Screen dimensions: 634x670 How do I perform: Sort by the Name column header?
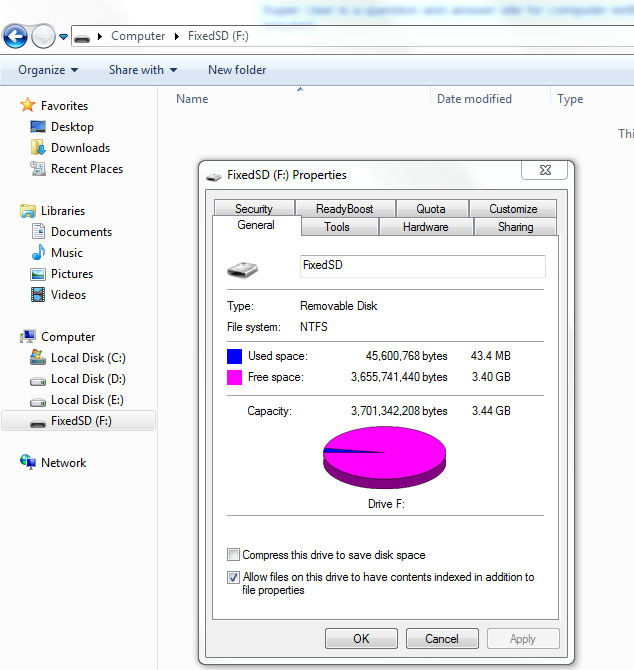pos(192,99)
